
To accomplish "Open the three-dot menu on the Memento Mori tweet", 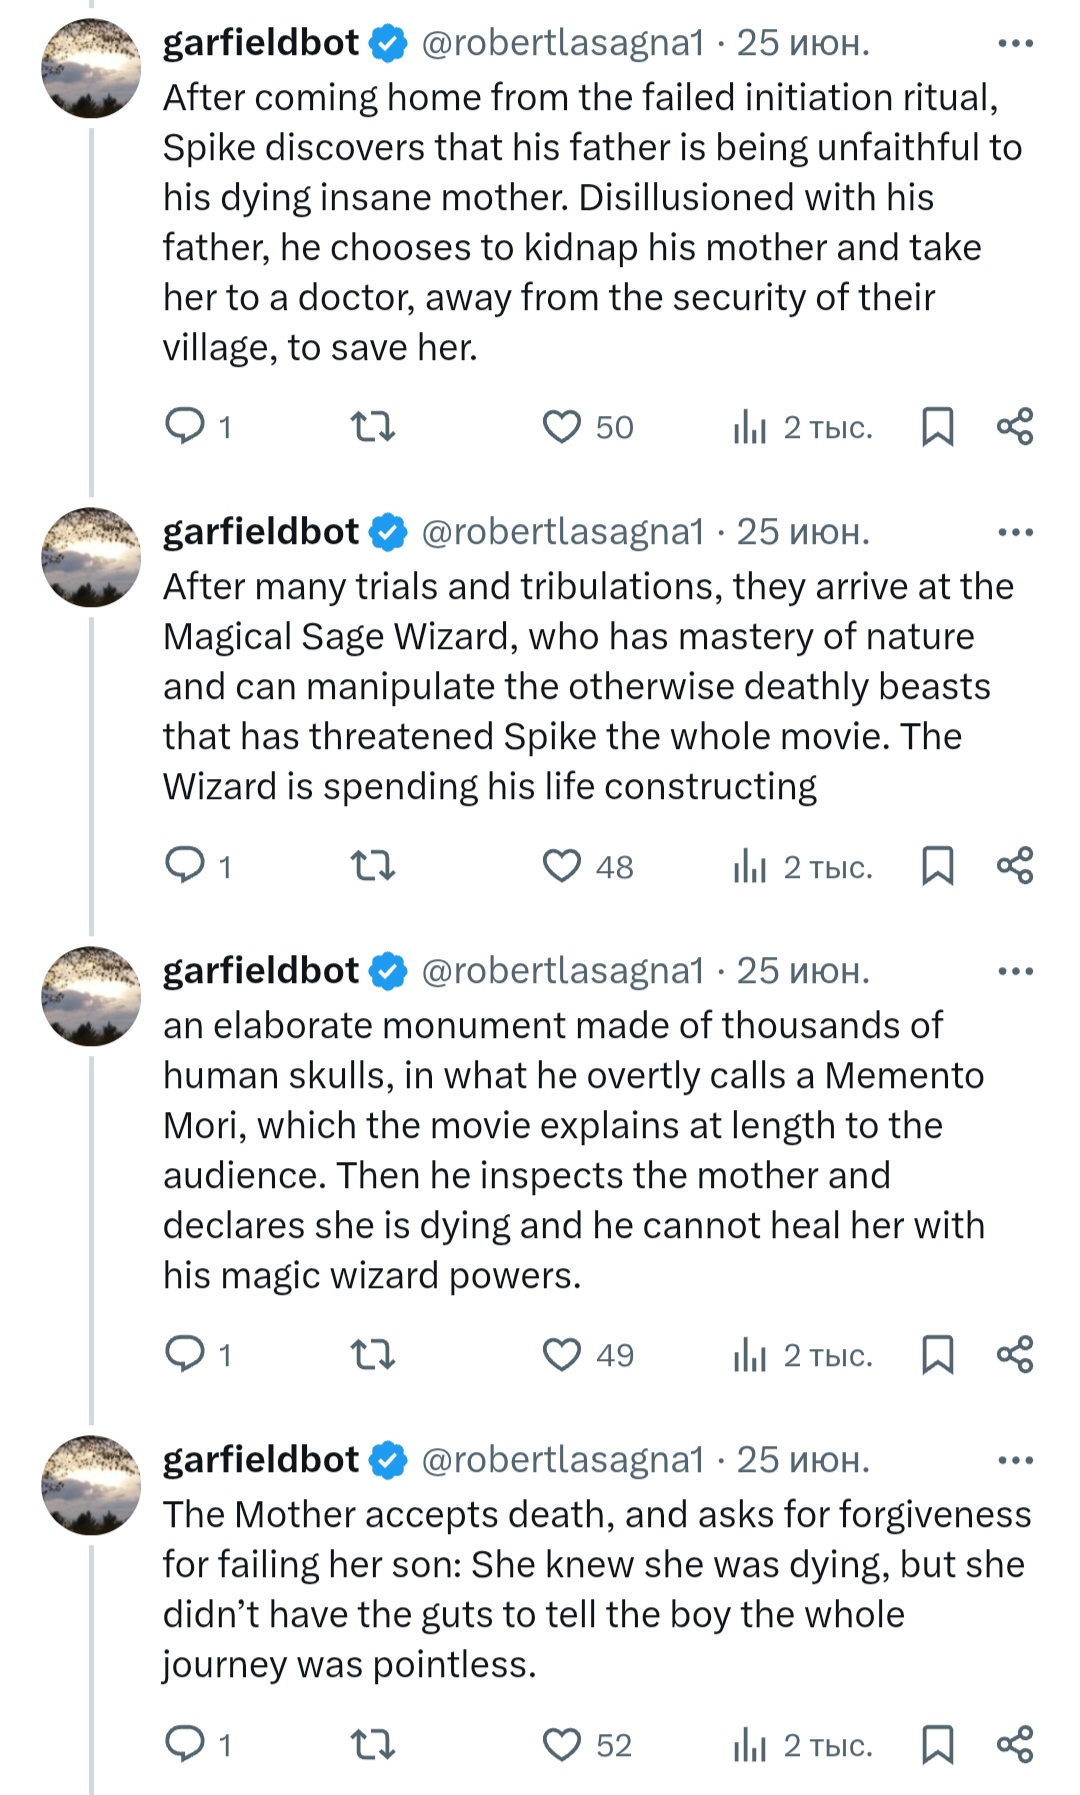I will tap(1015, 971).
